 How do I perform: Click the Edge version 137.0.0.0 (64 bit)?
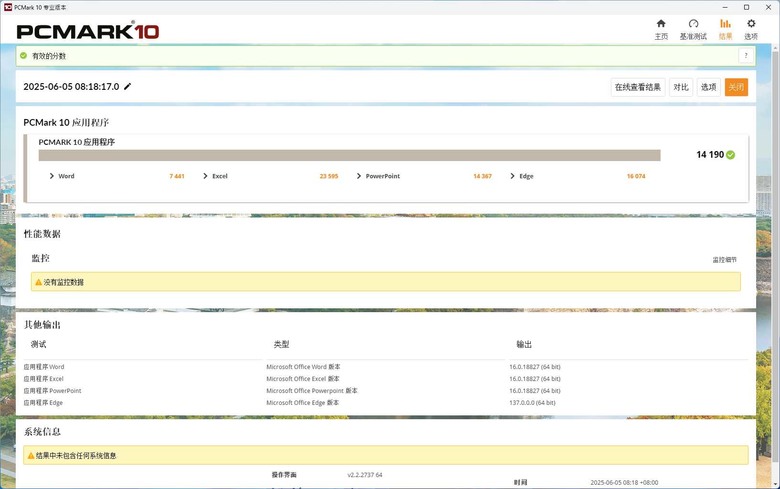(532, 402)
